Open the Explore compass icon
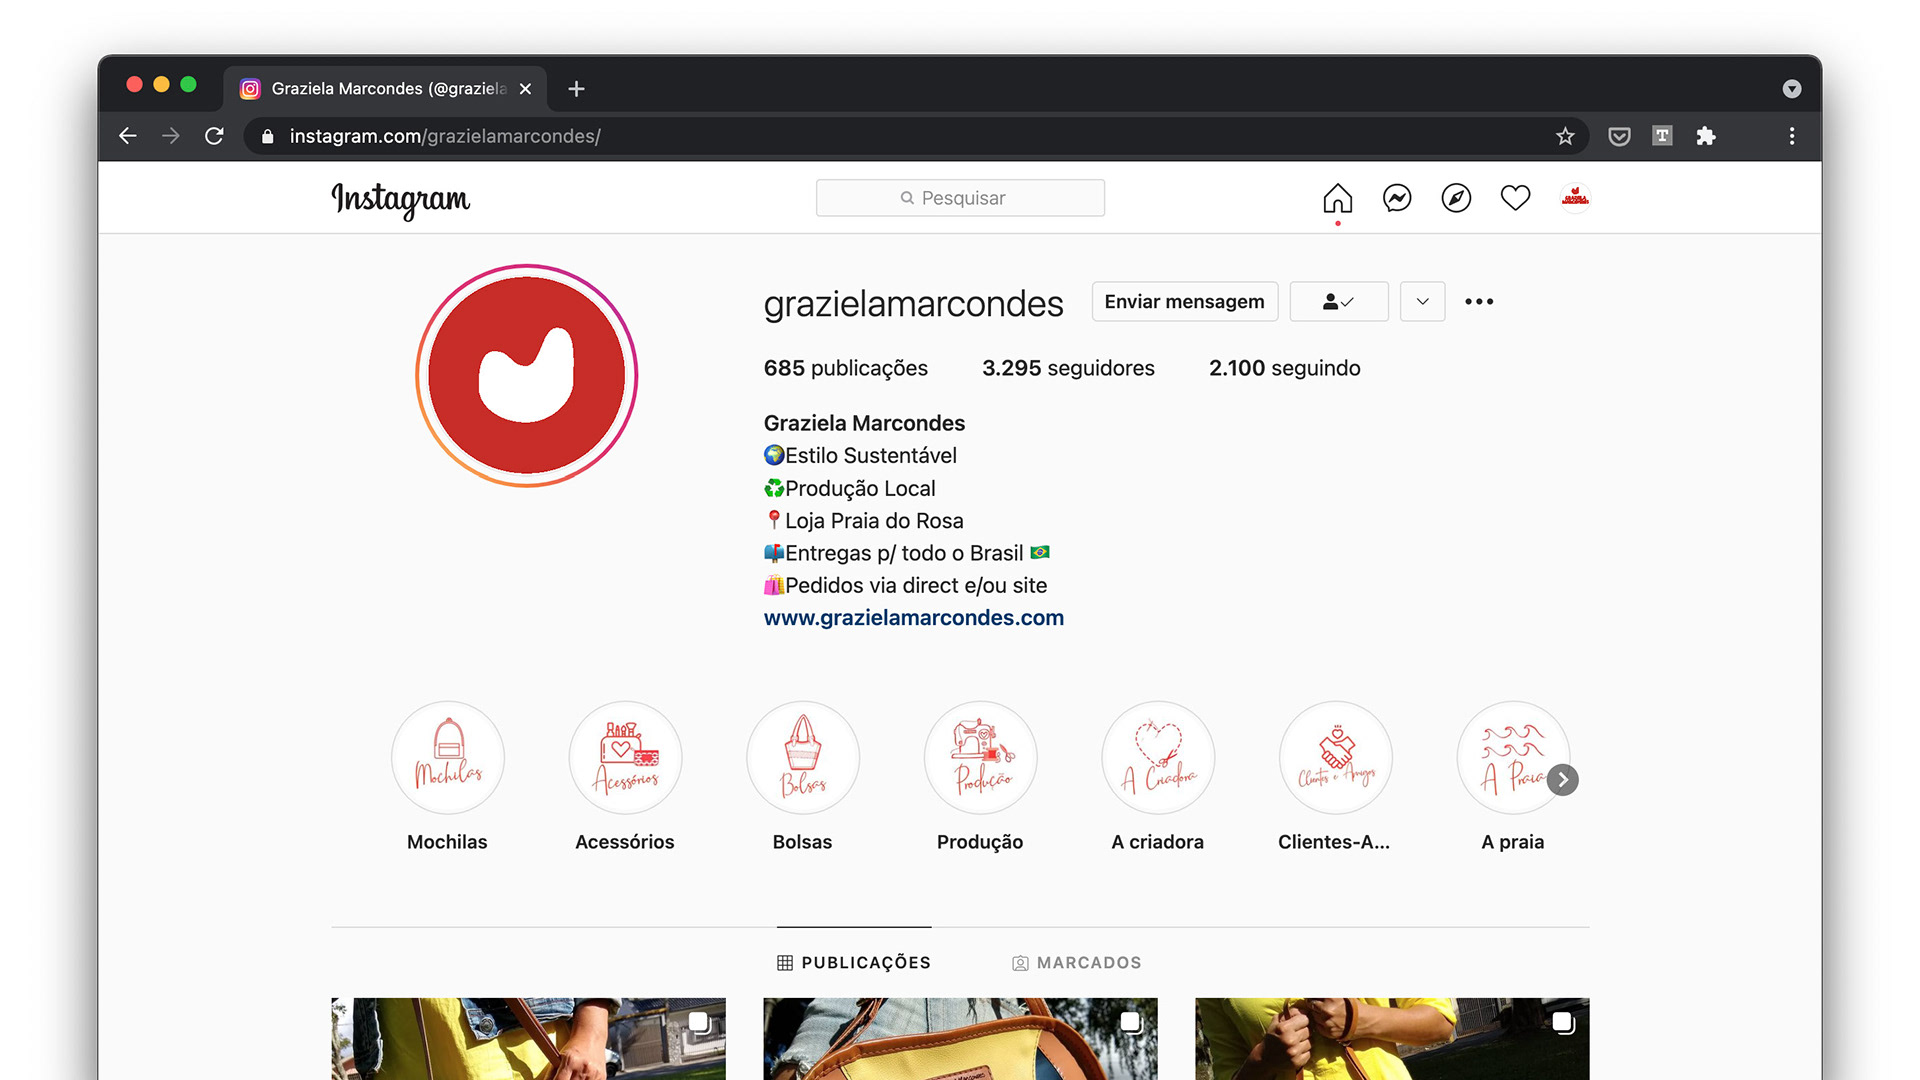This screenshot has height=1080, width=1920. (1456, 198)
